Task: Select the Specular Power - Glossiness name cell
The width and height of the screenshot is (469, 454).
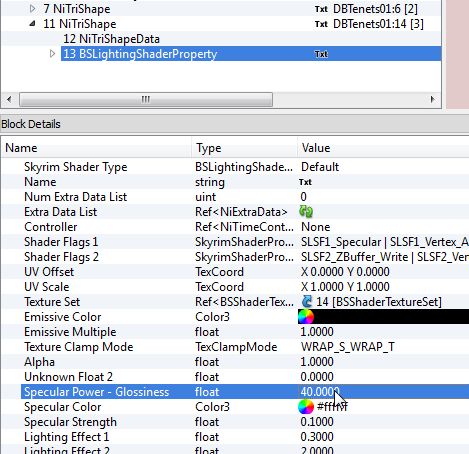Action: coord(97,392)
